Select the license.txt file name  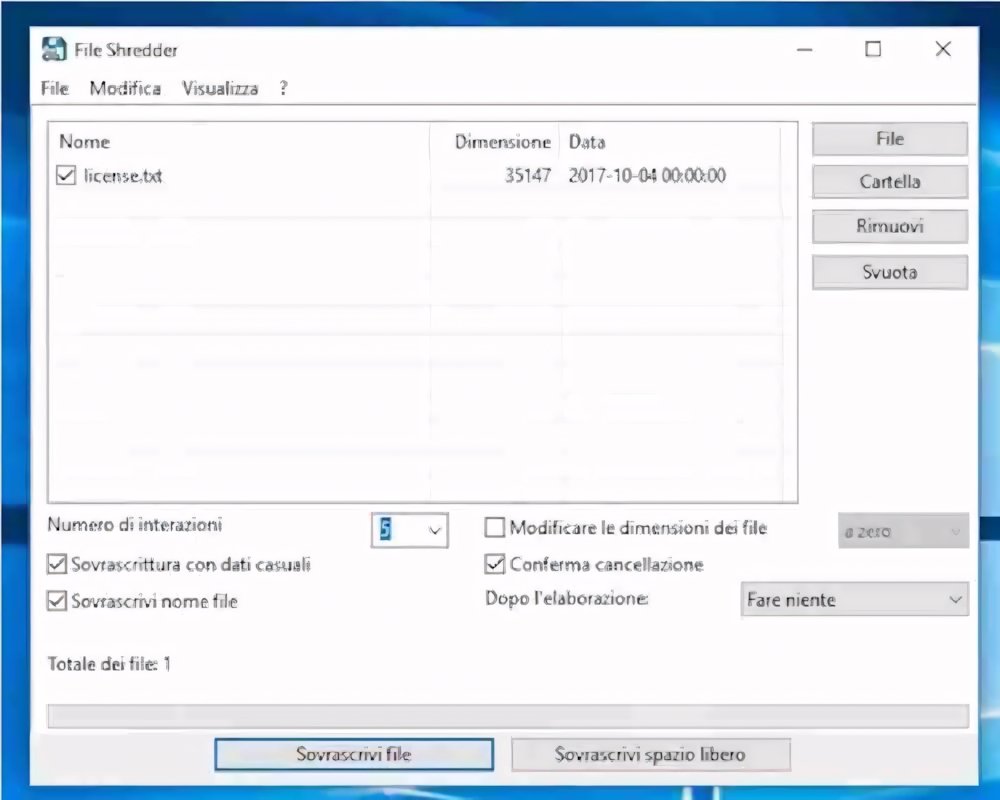(x=122, y=175)
